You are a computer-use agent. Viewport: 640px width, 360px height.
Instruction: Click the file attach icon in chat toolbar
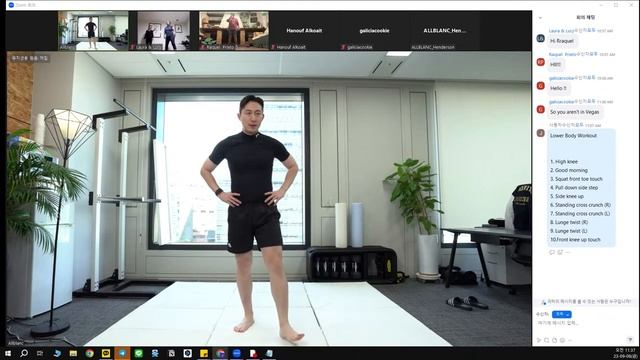coord(554,340)
